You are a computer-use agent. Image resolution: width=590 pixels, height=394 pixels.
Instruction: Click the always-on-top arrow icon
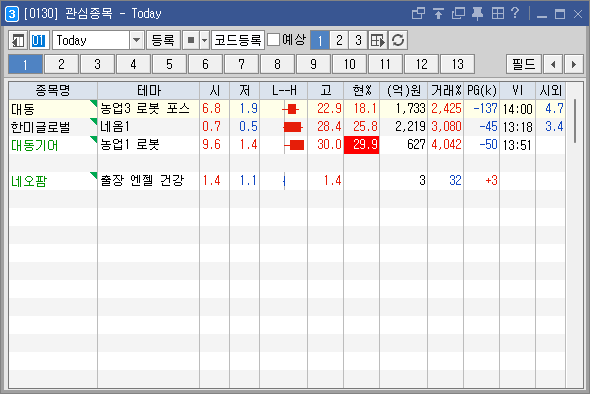point(438,14)
